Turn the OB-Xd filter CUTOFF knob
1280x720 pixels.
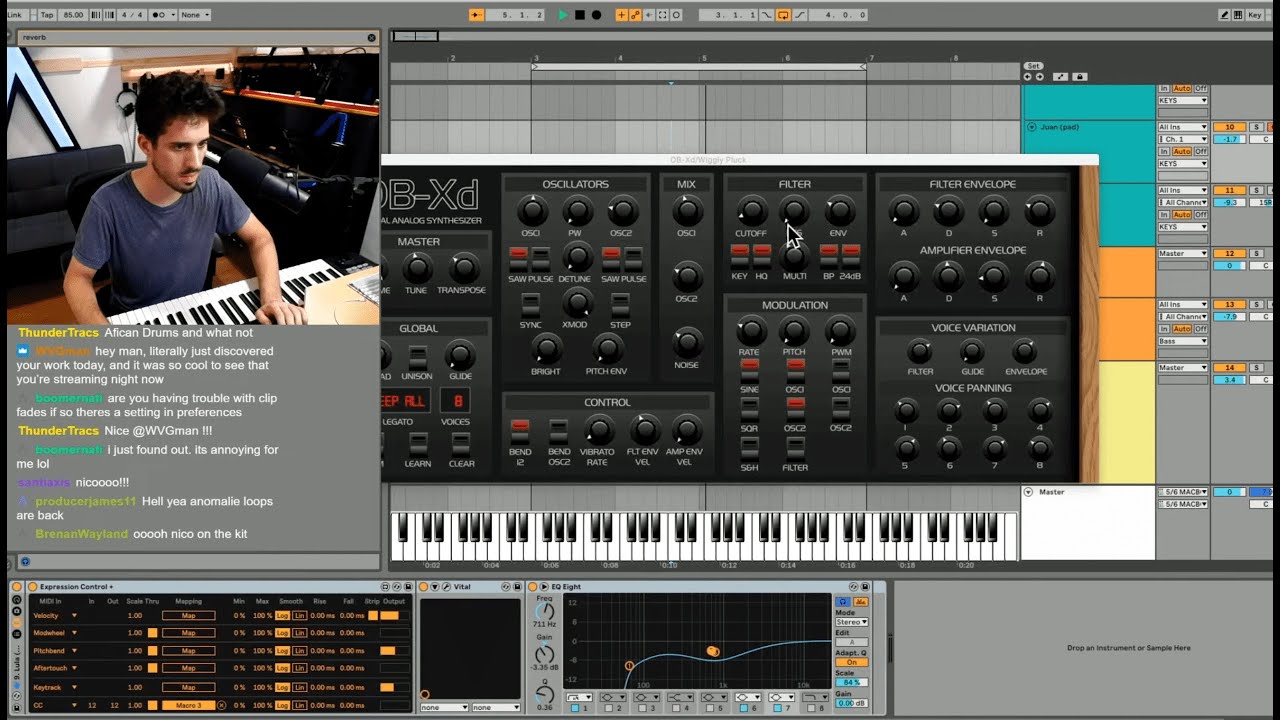(751, 211)
